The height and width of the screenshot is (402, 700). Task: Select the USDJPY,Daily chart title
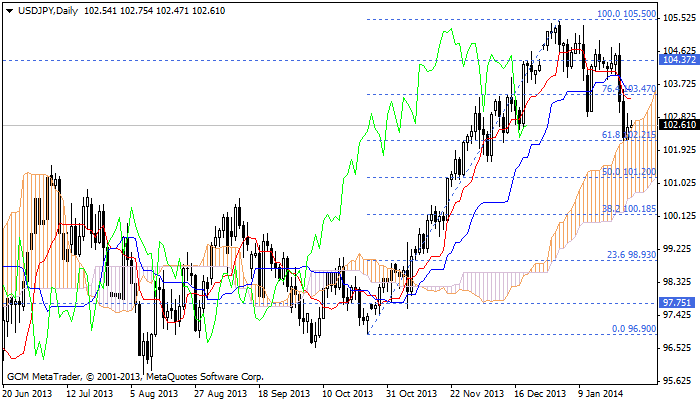tap(48, 10)
